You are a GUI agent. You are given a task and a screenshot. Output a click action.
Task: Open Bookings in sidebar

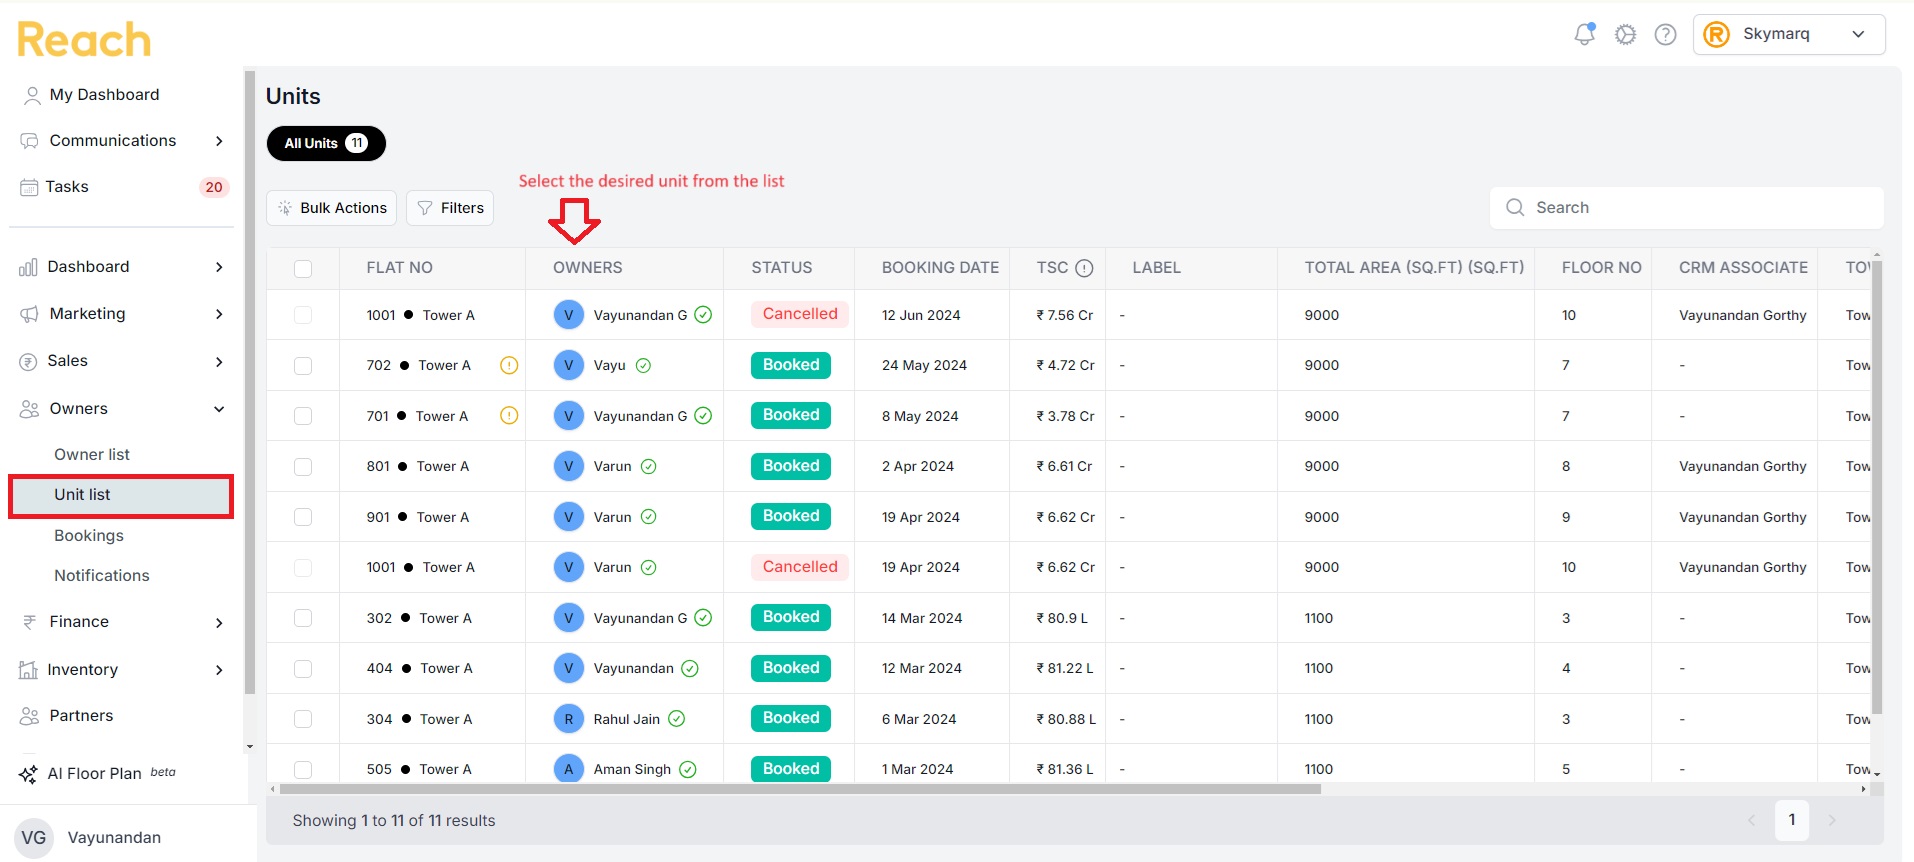click(x=89, y=536)
